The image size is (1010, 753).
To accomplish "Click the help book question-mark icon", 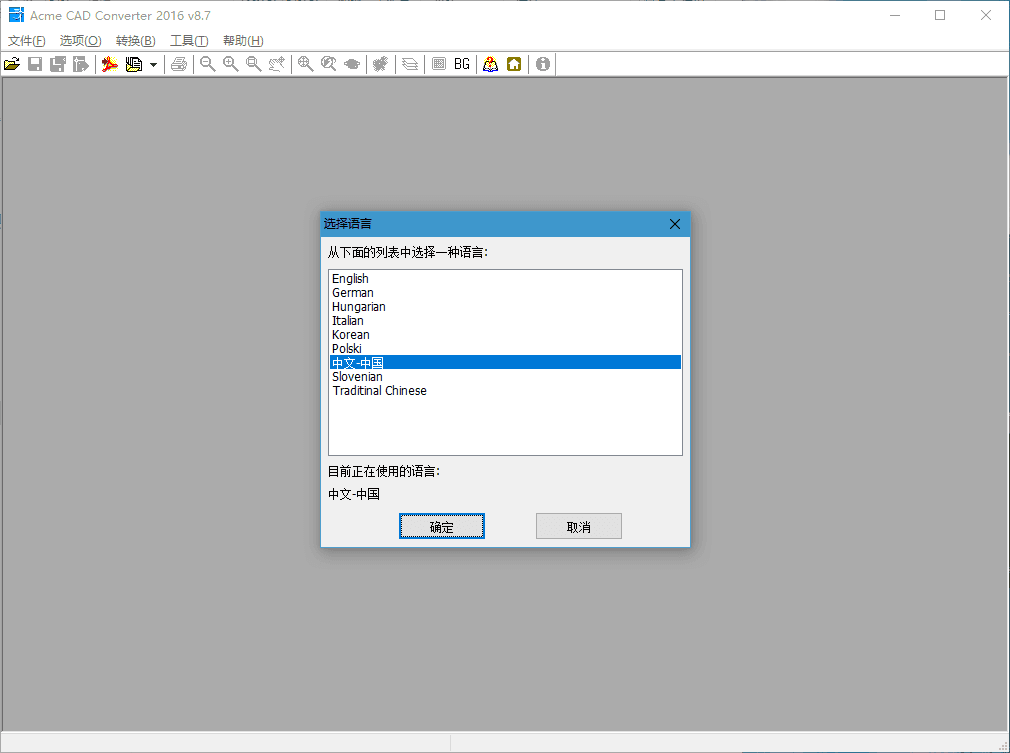I will 491,64.
